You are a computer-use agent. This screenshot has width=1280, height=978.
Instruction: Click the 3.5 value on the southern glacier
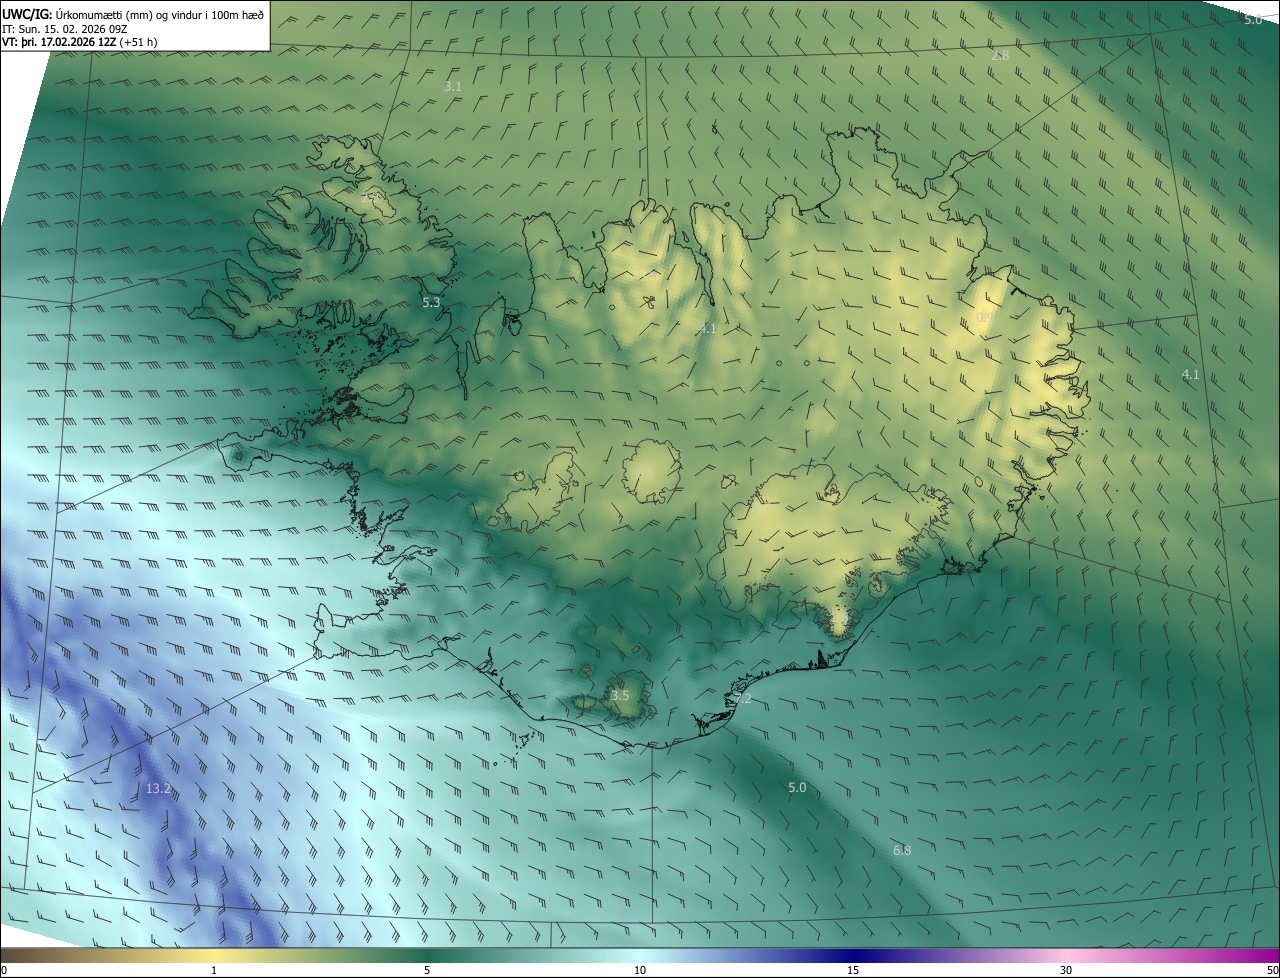click(620, 695)
